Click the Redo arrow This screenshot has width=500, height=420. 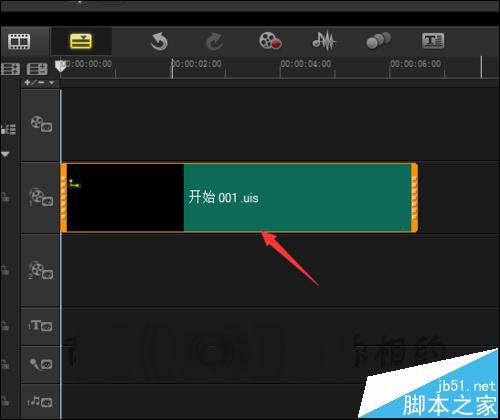coord(214,41)
